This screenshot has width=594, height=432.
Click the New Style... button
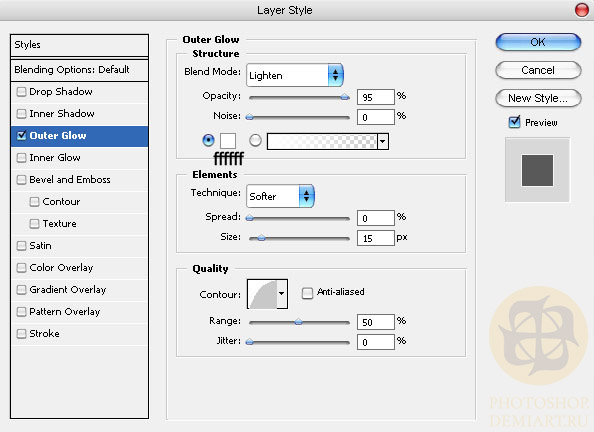coord(538,98)
